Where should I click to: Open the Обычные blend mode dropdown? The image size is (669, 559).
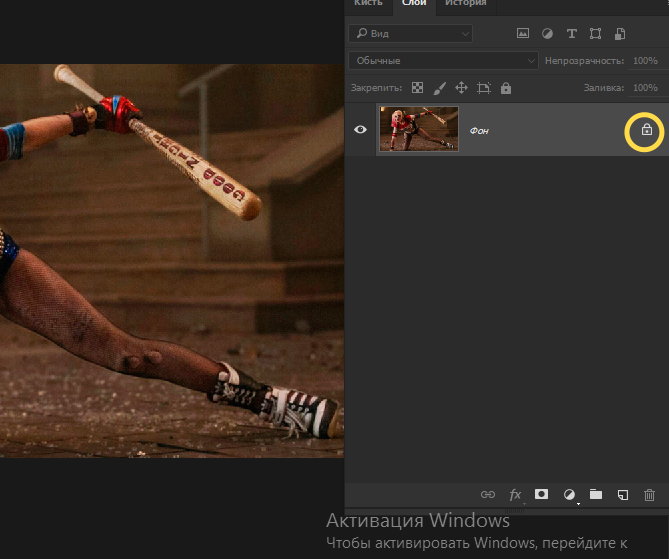click(443, 61)
